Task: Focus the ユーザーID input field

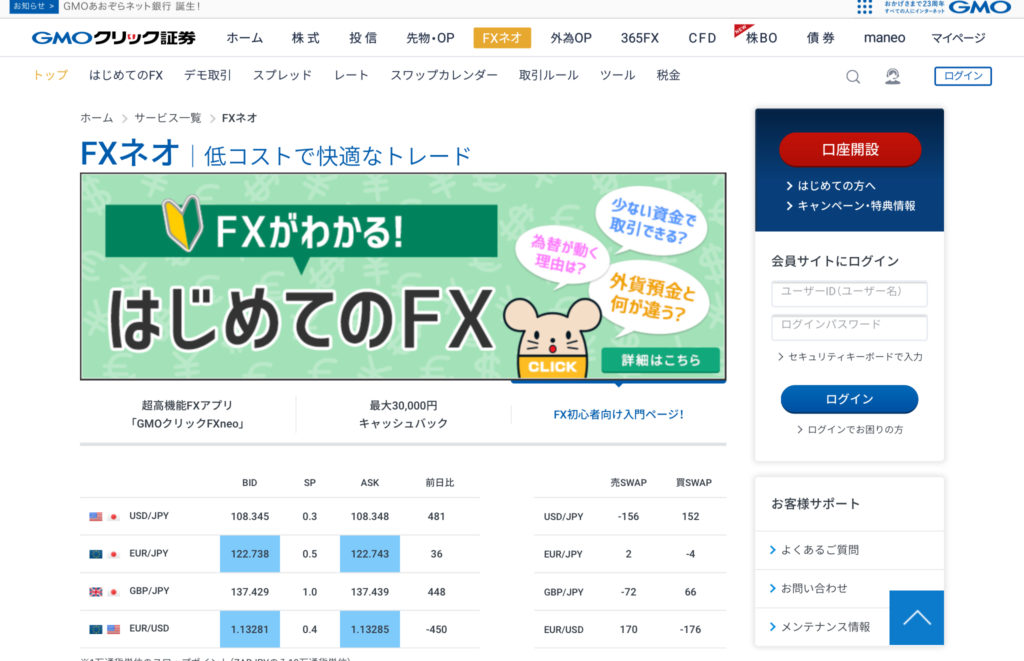Action: tap(849, 293)
